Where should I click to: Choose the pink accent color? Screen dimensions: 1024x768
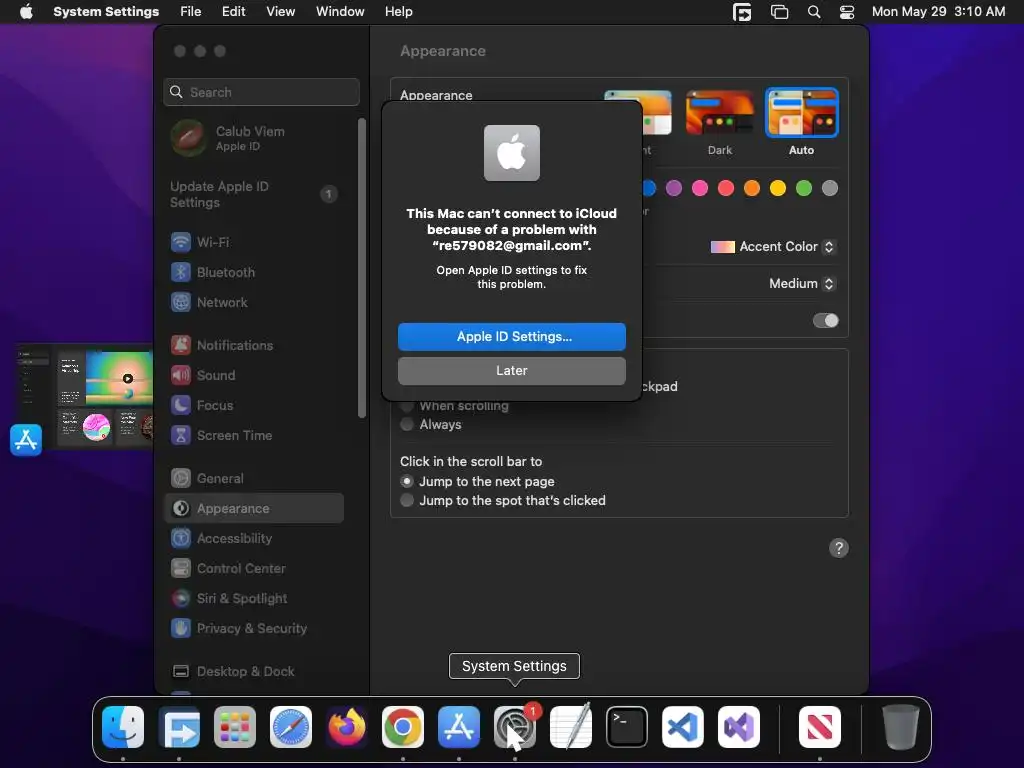(699, 188)
